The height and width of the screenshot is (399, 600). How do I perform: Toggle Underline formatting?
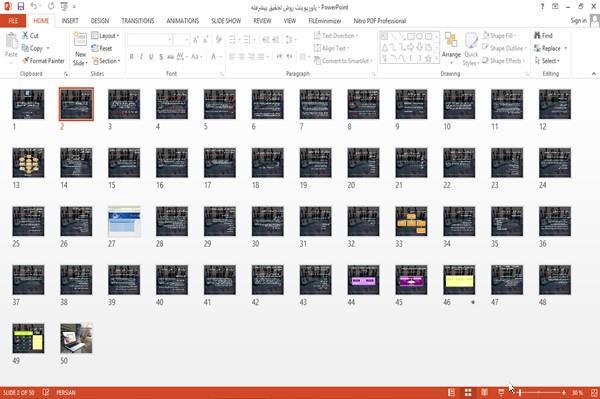tap(151, 57)
